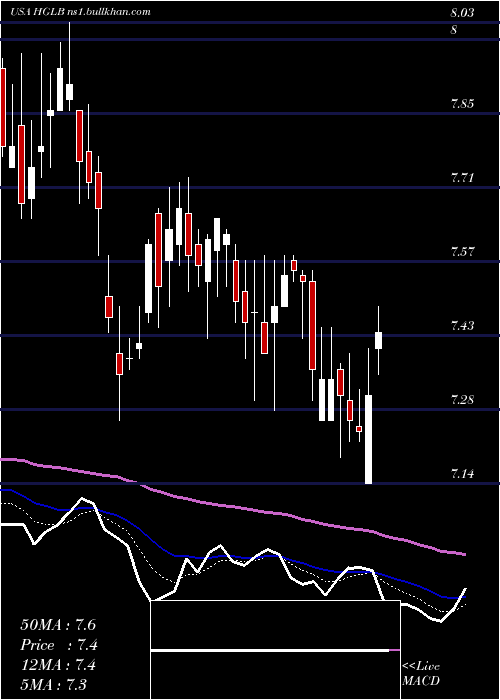Select the 7.28 price axis label

[x=462, y=400]
